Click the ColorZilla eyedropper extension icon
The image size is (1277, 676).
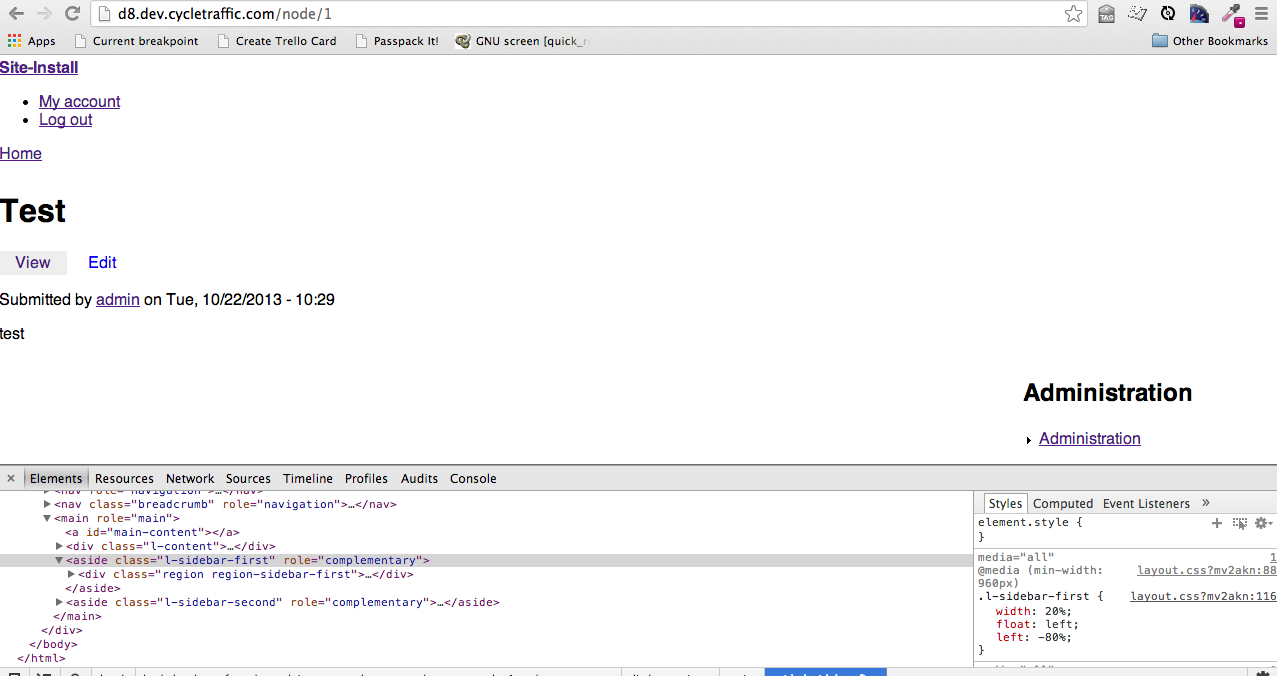tap(1232, 14)
